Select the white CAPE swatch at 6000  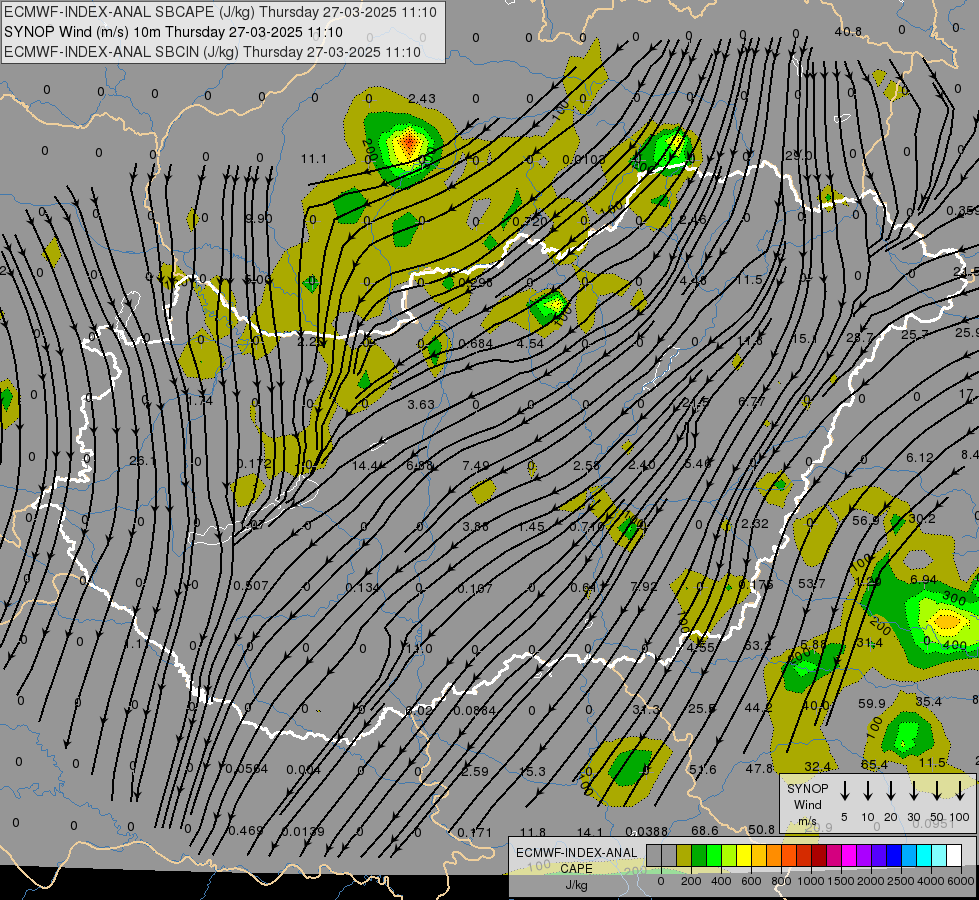(x=954, y=856)
